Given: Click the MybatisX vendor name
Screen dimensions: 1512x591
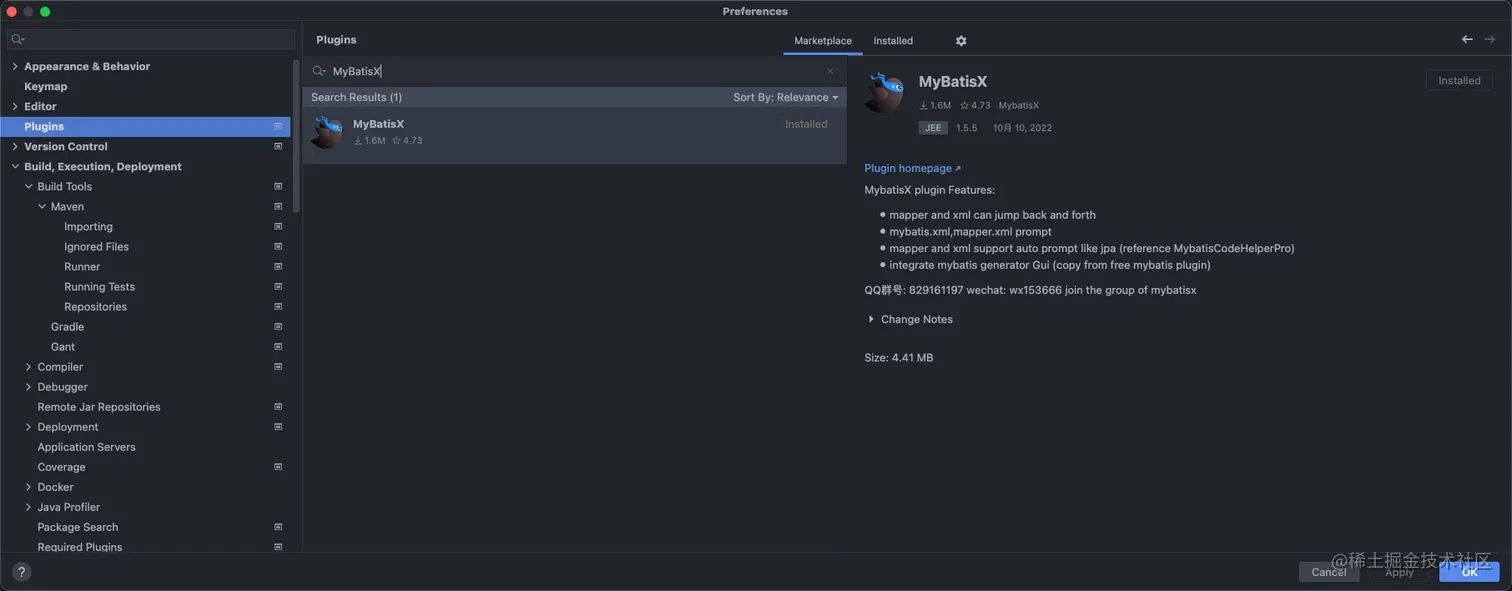Looking at the screenshot, I should [x=1018, y=105].
